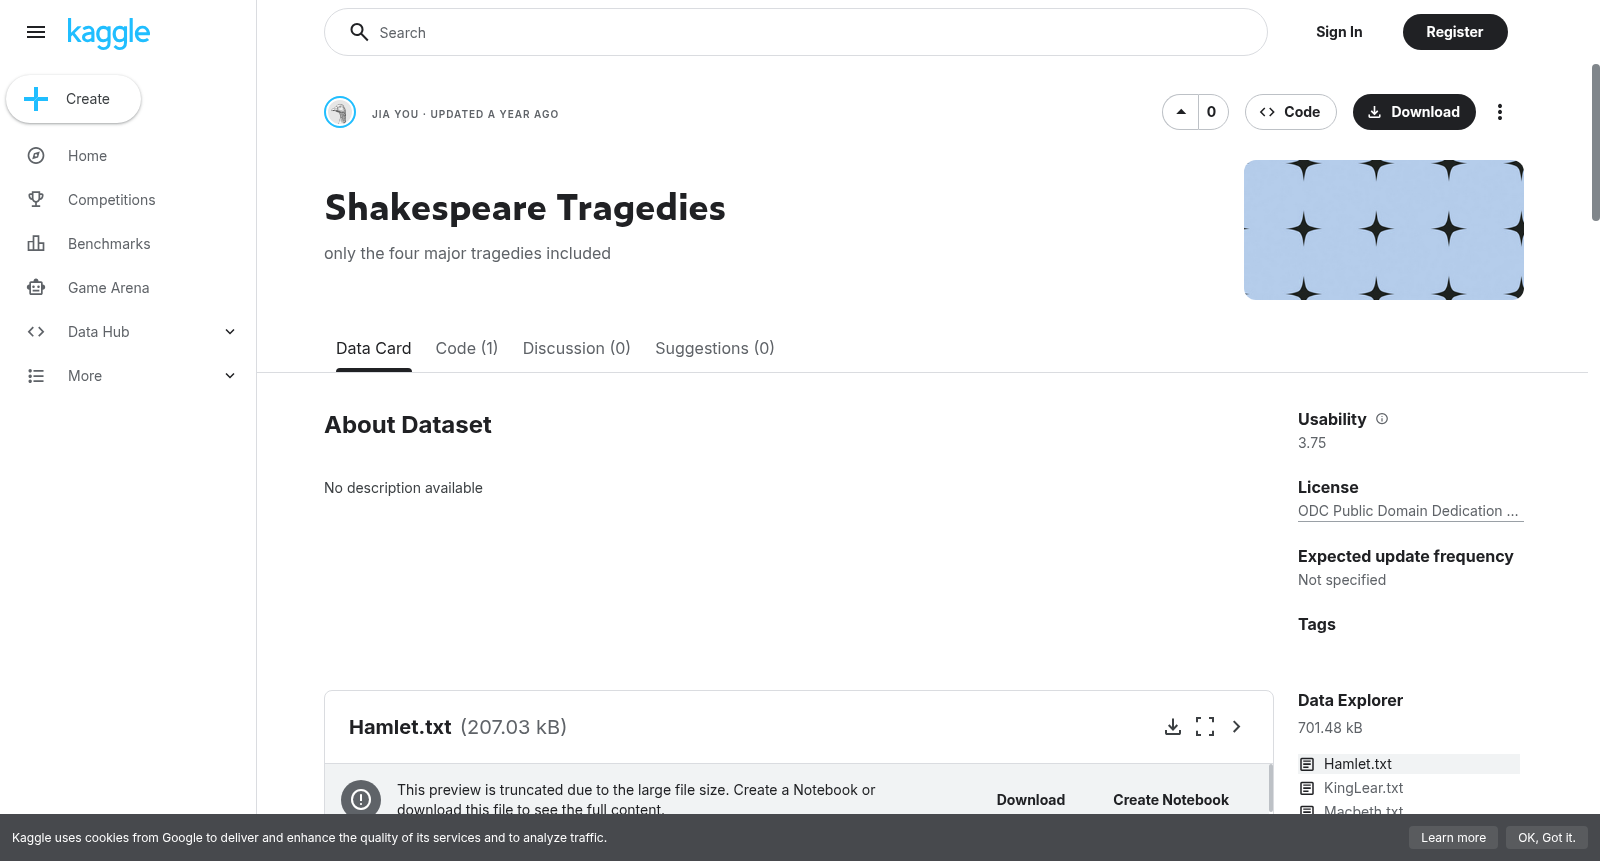Open the three-dot more options menu

click(1500, 112)
